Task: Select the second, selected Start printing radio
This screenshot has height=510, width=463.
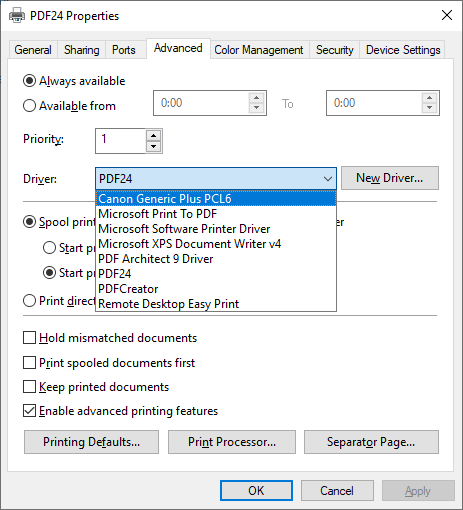Action: click(49, 273)
